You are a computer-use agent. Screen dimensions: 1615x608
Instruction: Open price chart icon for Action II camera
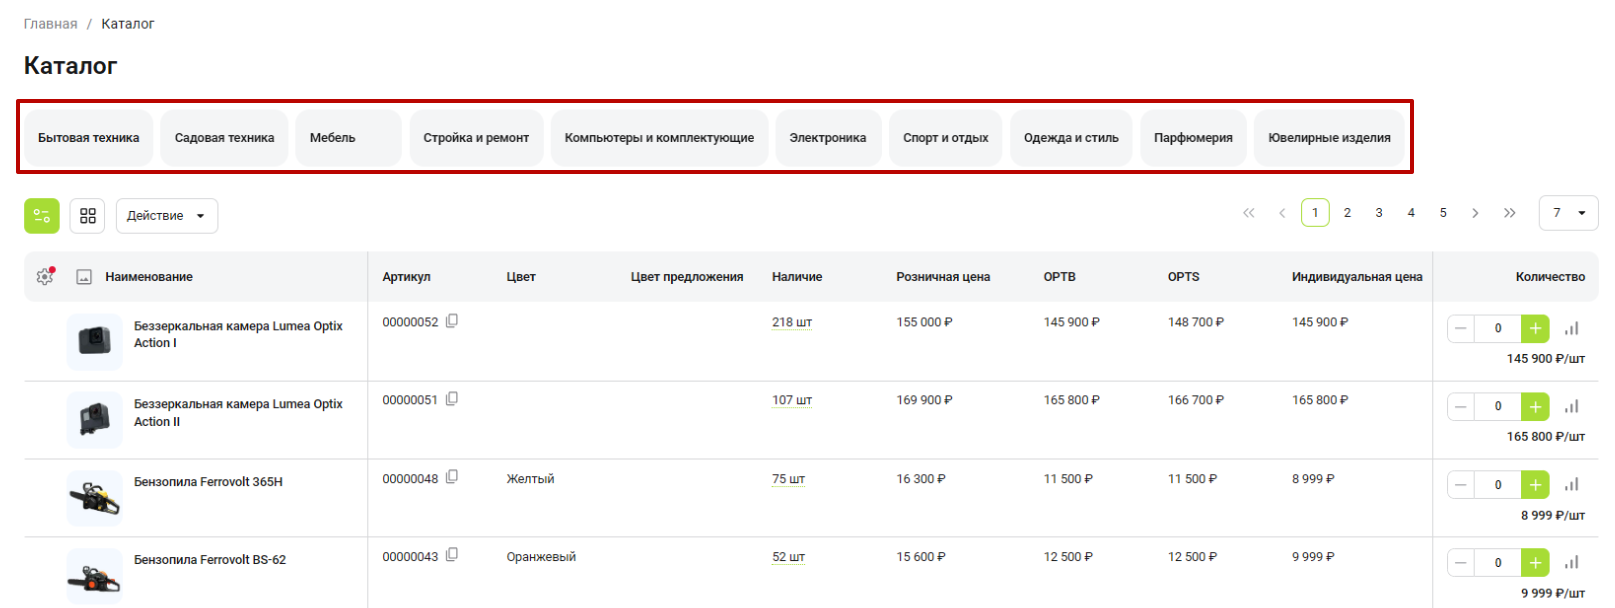click(1572, 407)
